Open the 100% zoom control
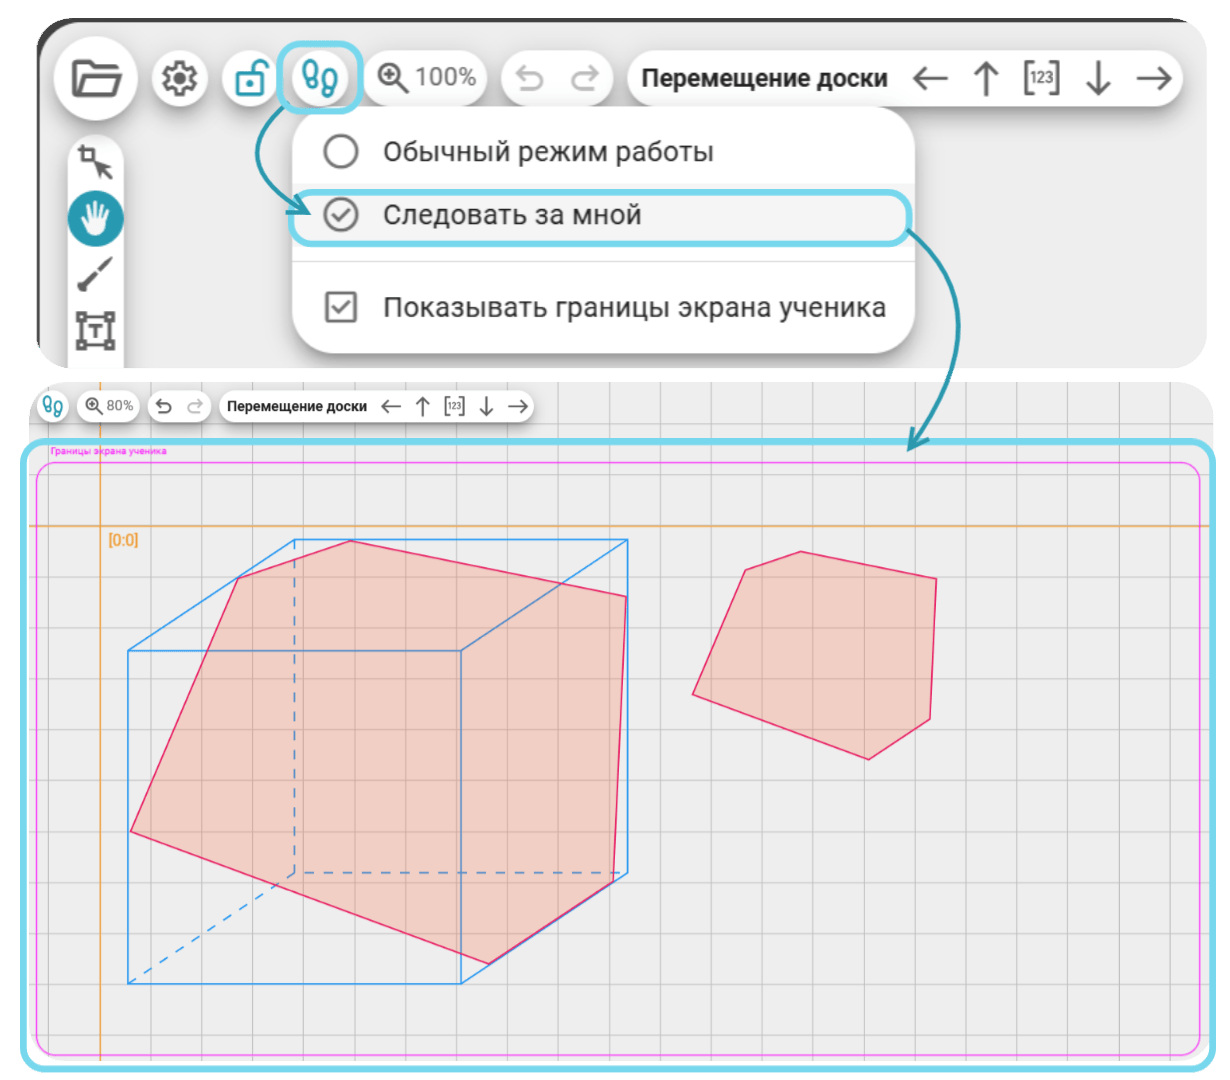 pyautogui.click(x=426, y=77)
